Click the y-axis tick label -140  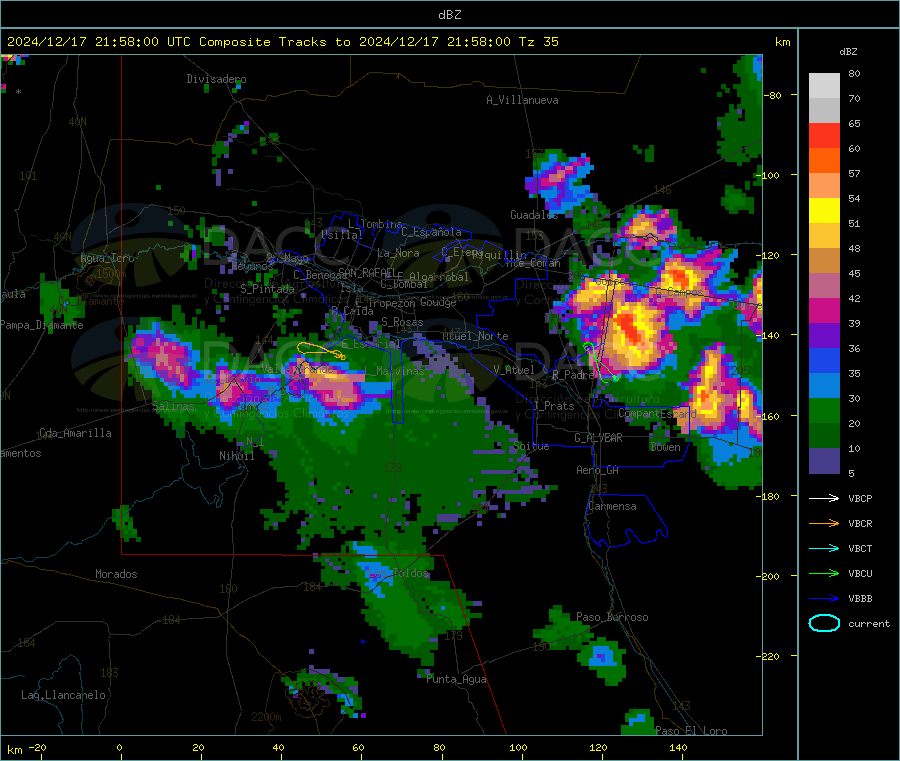click(770, 335)
